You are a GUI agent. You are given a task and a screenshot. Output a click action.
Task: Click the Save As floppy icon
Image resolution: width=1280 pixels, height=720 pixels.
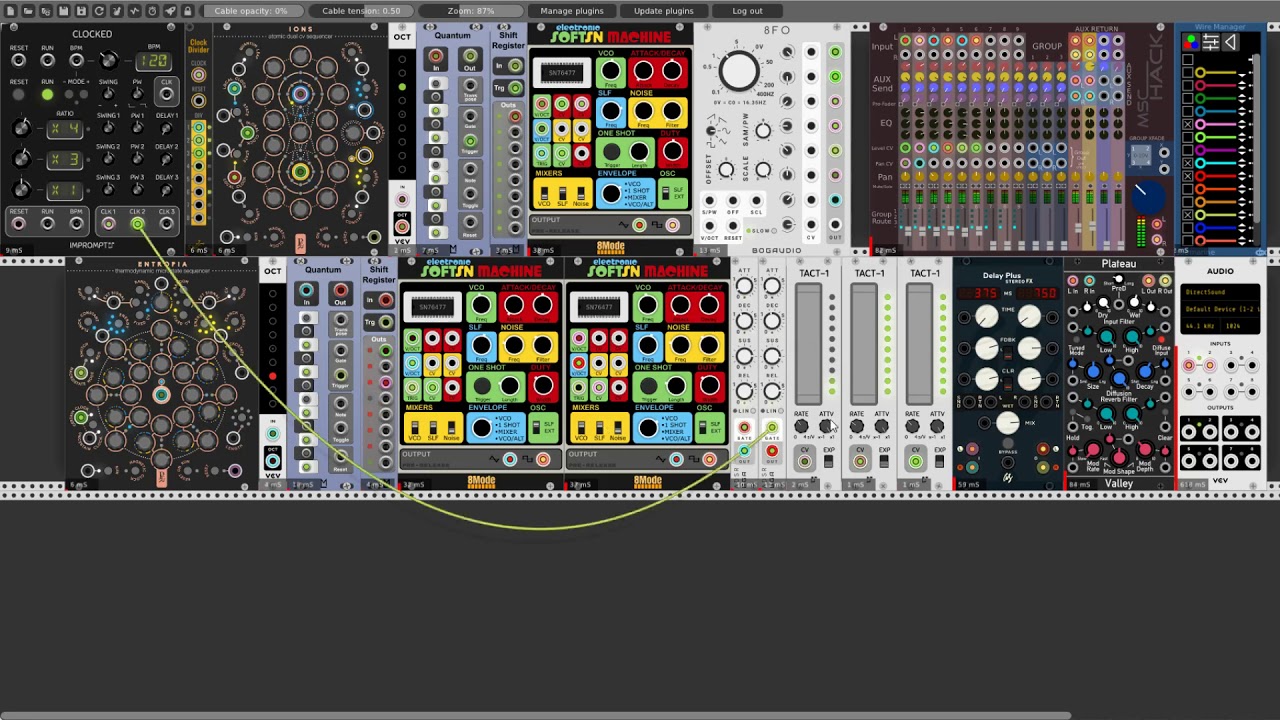tap(81, 11)
